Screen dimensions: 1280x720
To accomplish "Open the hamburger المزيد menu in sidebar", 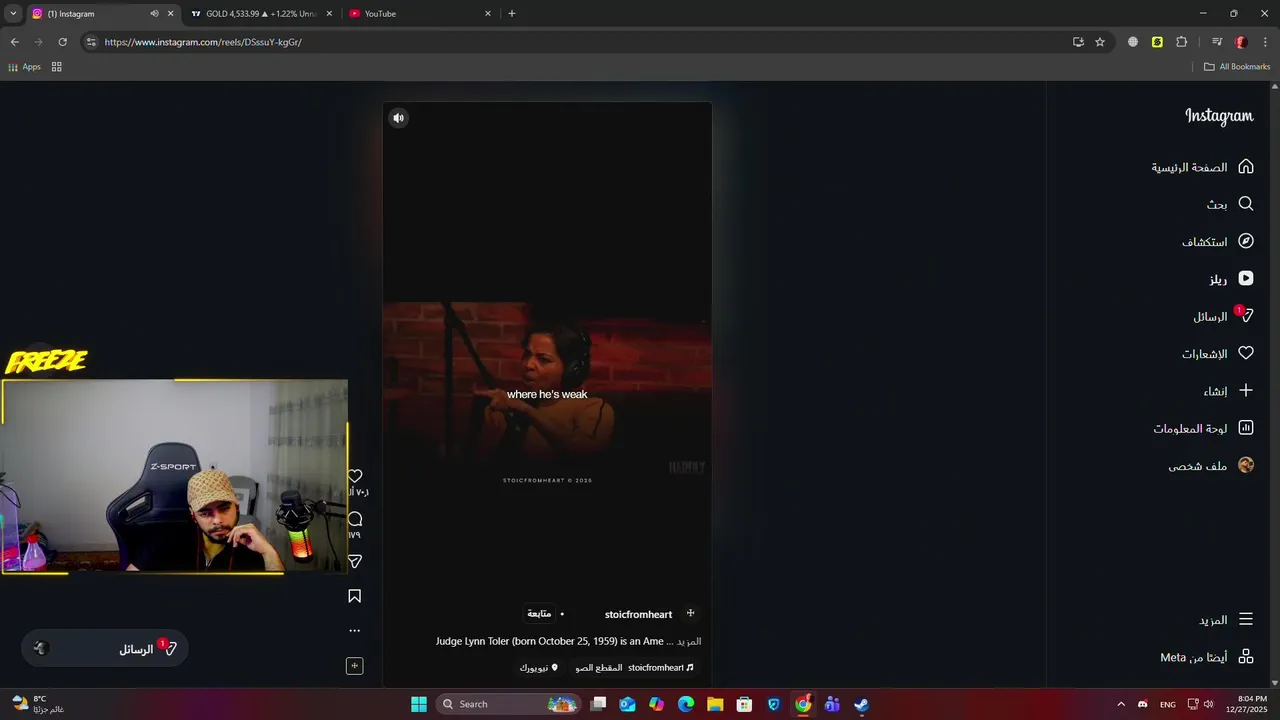I will (x=1226, y=620).
